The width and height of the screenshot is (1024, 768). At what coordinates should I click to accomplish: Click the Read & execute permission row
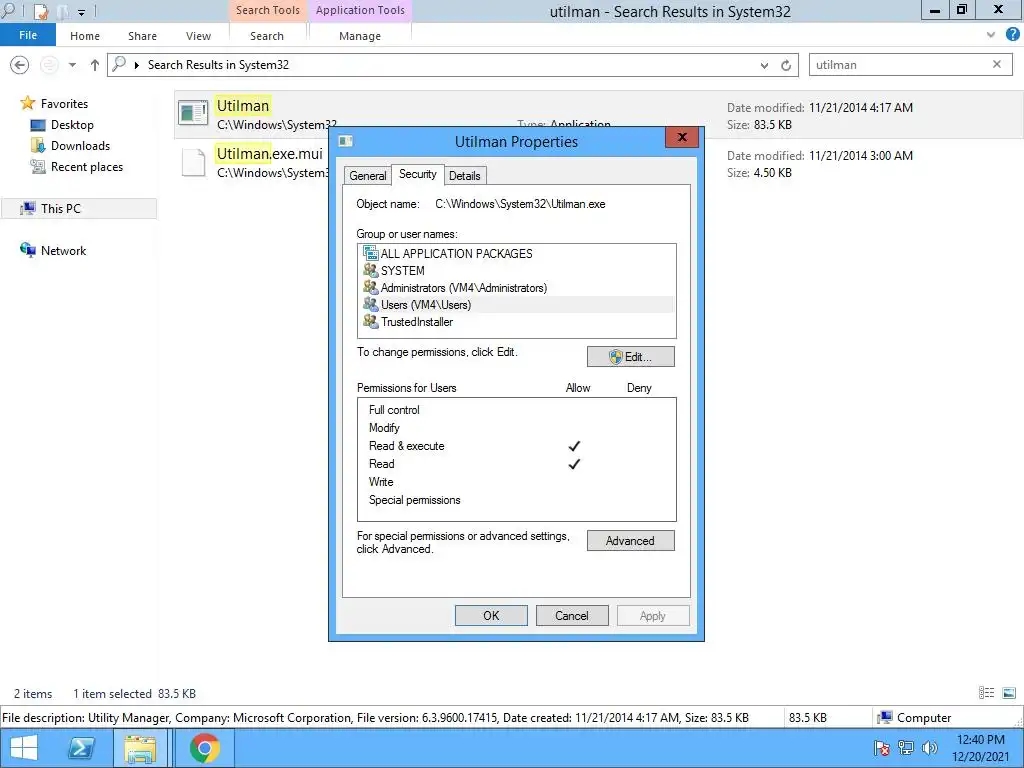click(517, 445)
